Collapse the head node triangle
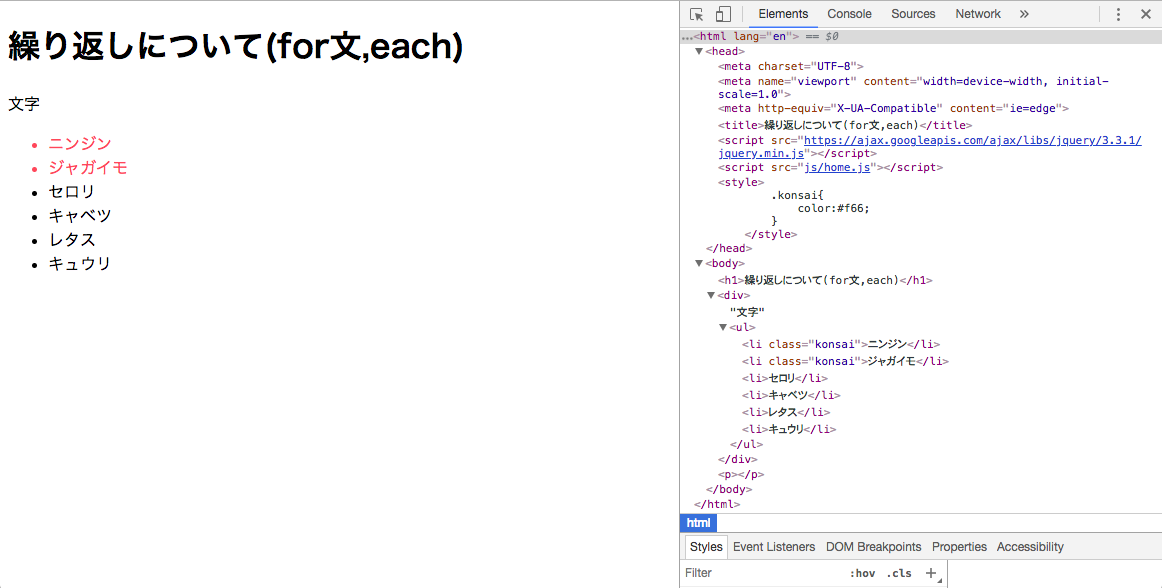1162x588 pixels. pyautogui.click(x=699, y=52)
